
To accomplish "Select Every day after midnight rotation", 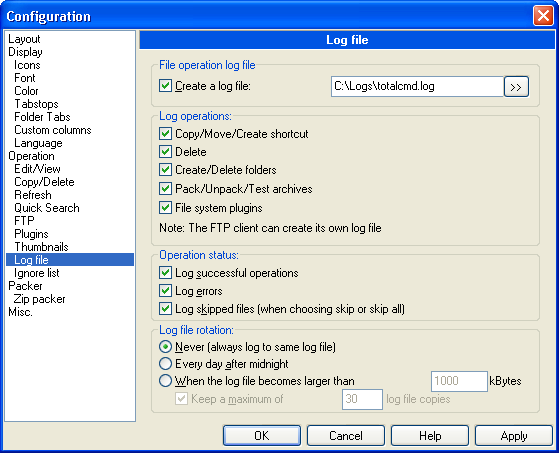I will 165,364.
